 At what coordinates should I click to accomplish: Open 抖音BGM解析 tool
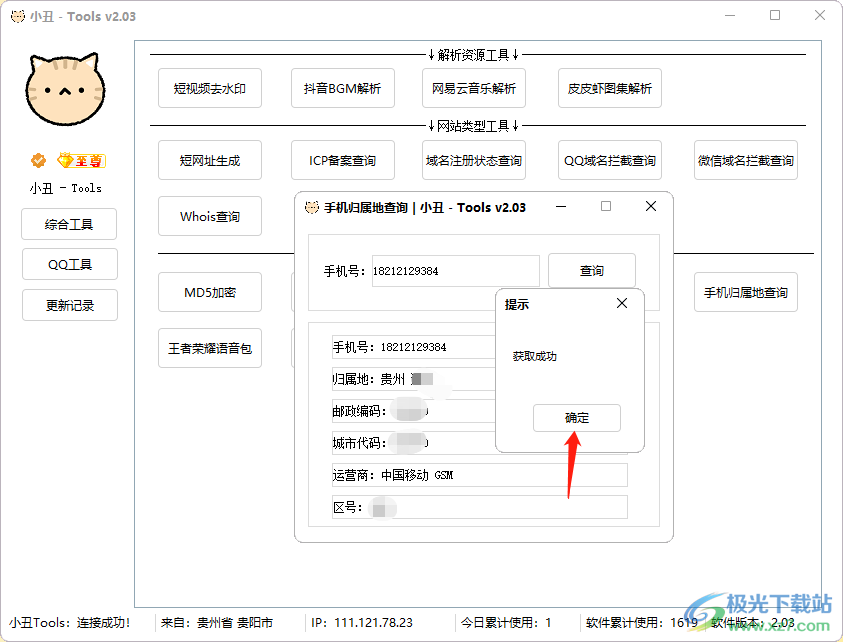pyautogui.click(x=342, y=88)
